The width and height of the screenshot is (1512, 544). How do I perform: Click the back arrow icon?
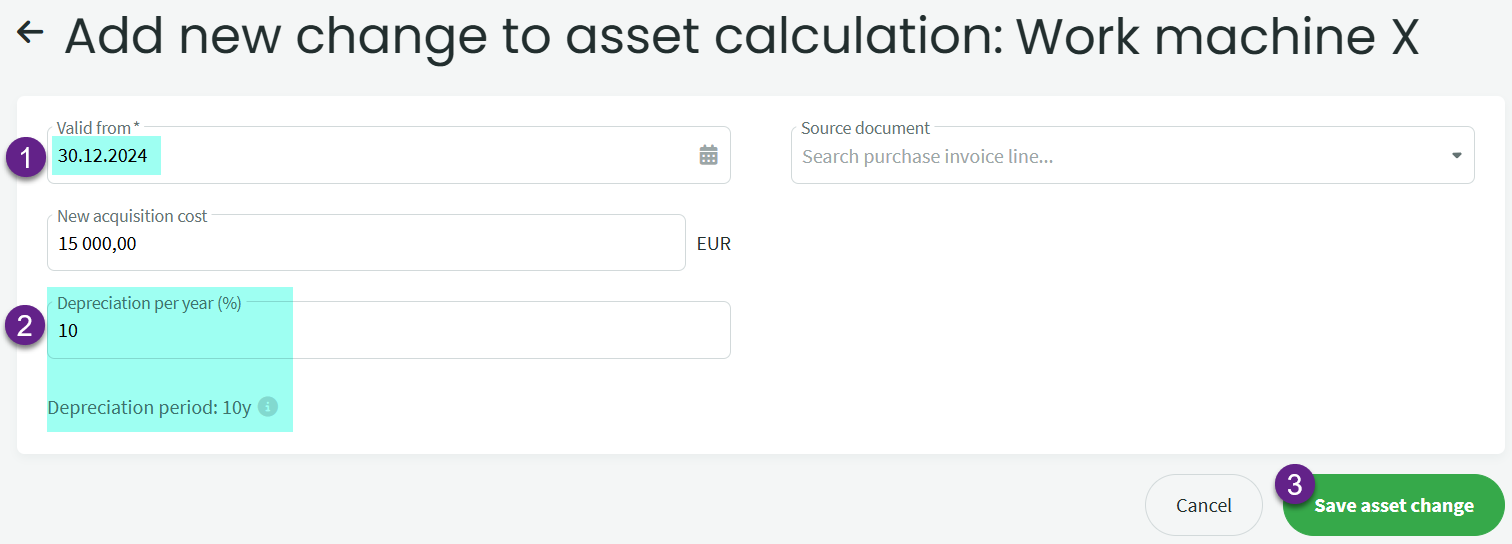pyautogui.click(x=30, y=33)
